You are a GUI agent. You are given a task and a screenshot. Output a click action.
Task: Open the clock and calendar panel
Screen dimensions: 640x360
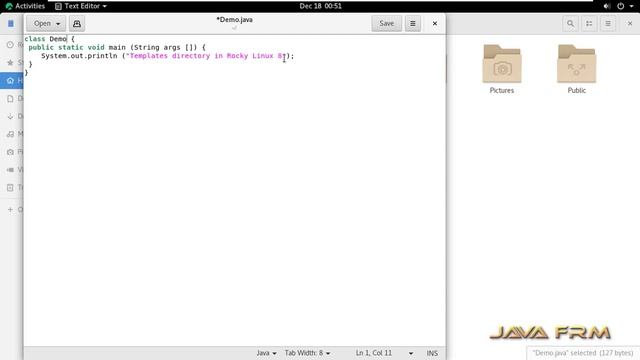(x=320, y=6)
